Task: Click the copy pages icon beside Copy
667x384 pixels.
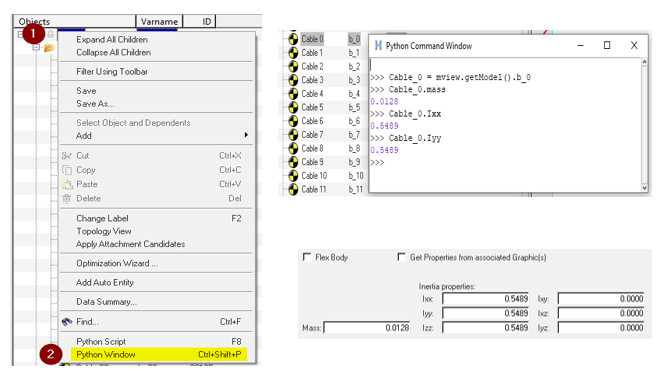Action: pos(67,170)
